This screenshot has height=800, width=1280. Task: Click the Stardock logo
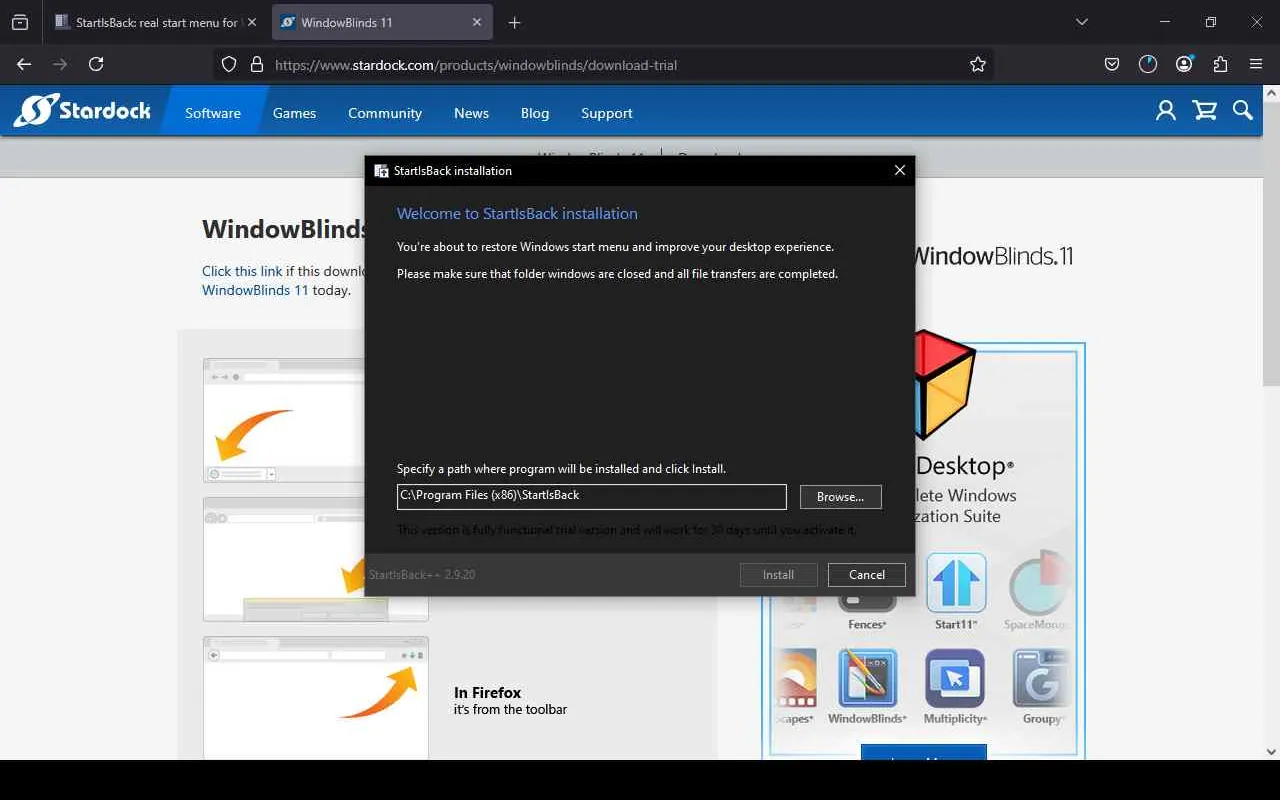[82, 111]
